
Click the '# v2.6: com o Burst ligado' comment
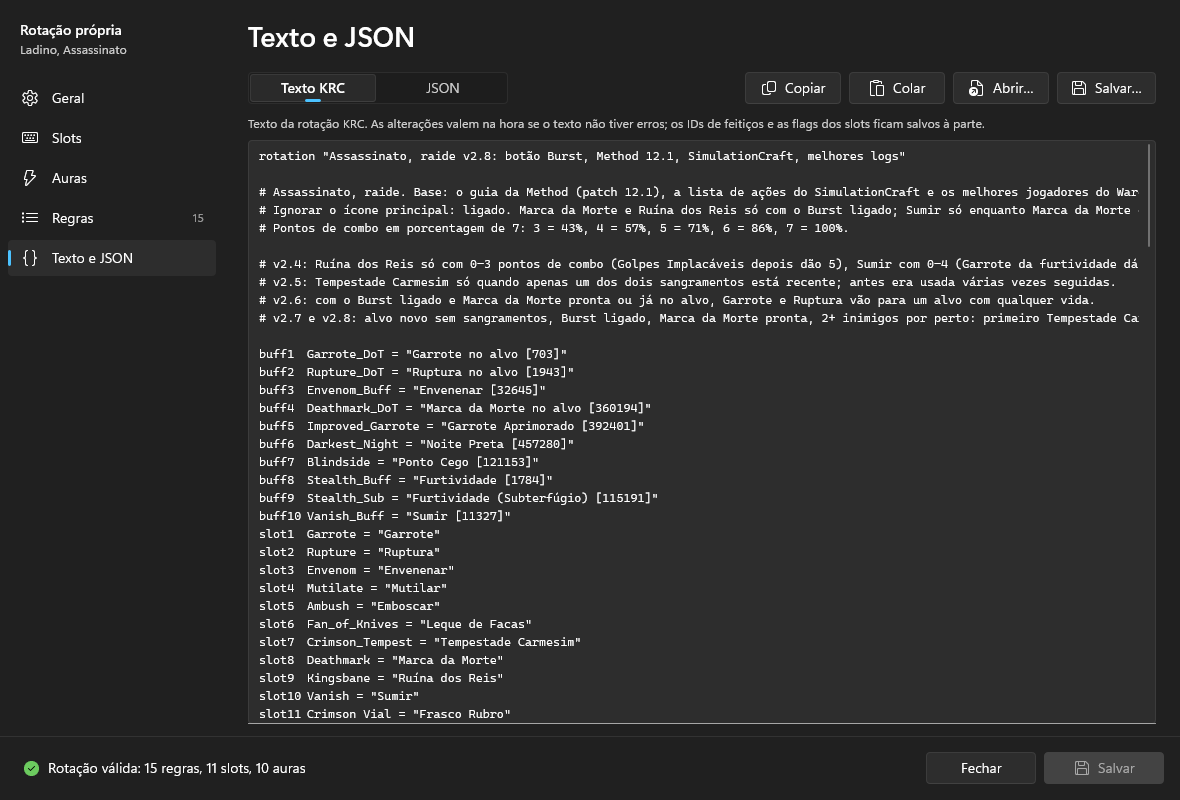[677, 300]
